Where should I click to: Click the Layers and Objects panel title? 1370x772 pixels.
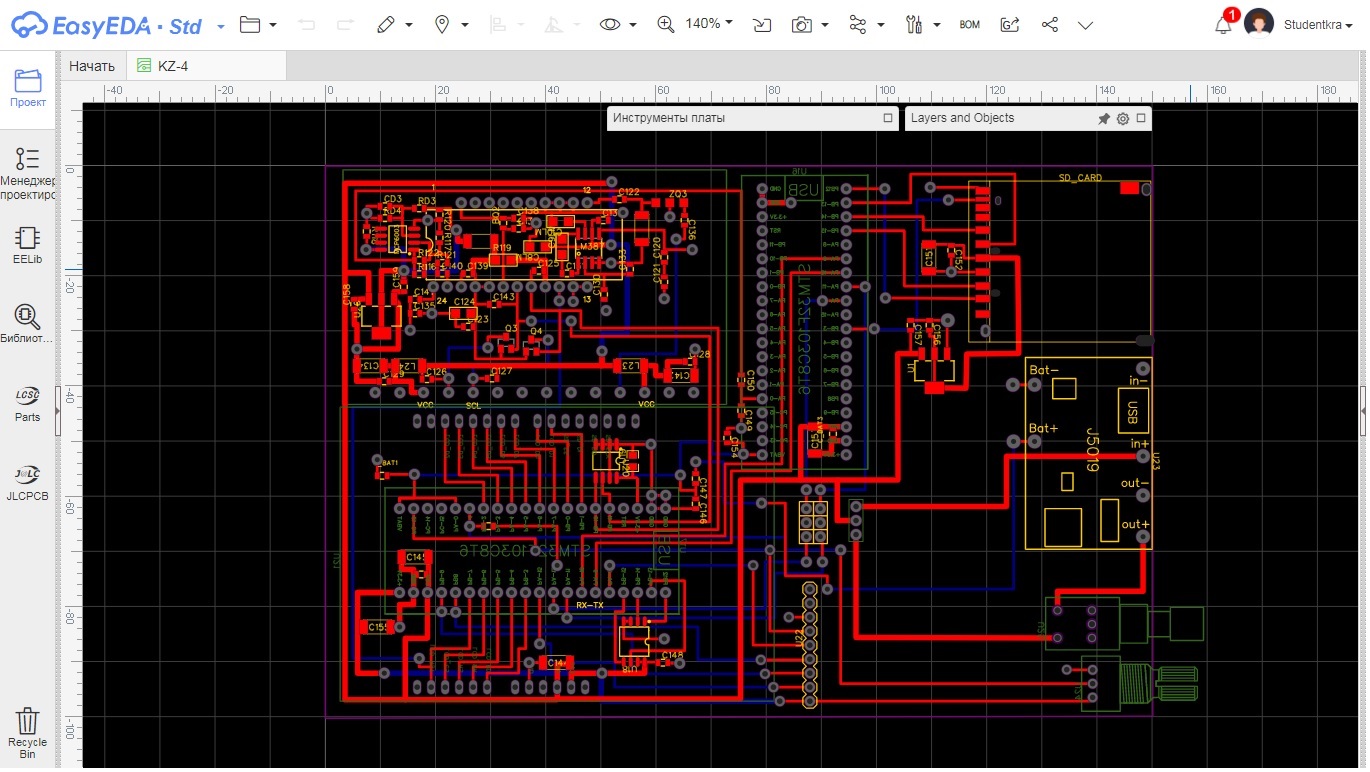[x=962, y=118]
